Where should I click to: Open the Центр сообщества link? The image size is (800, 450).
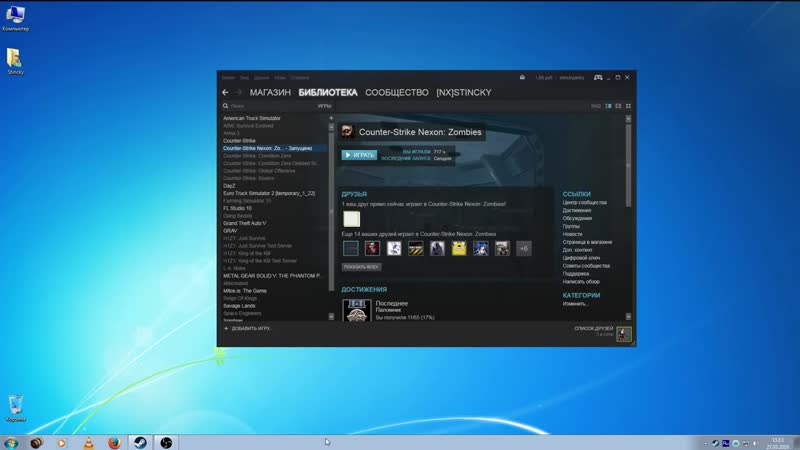pos(585,203)
